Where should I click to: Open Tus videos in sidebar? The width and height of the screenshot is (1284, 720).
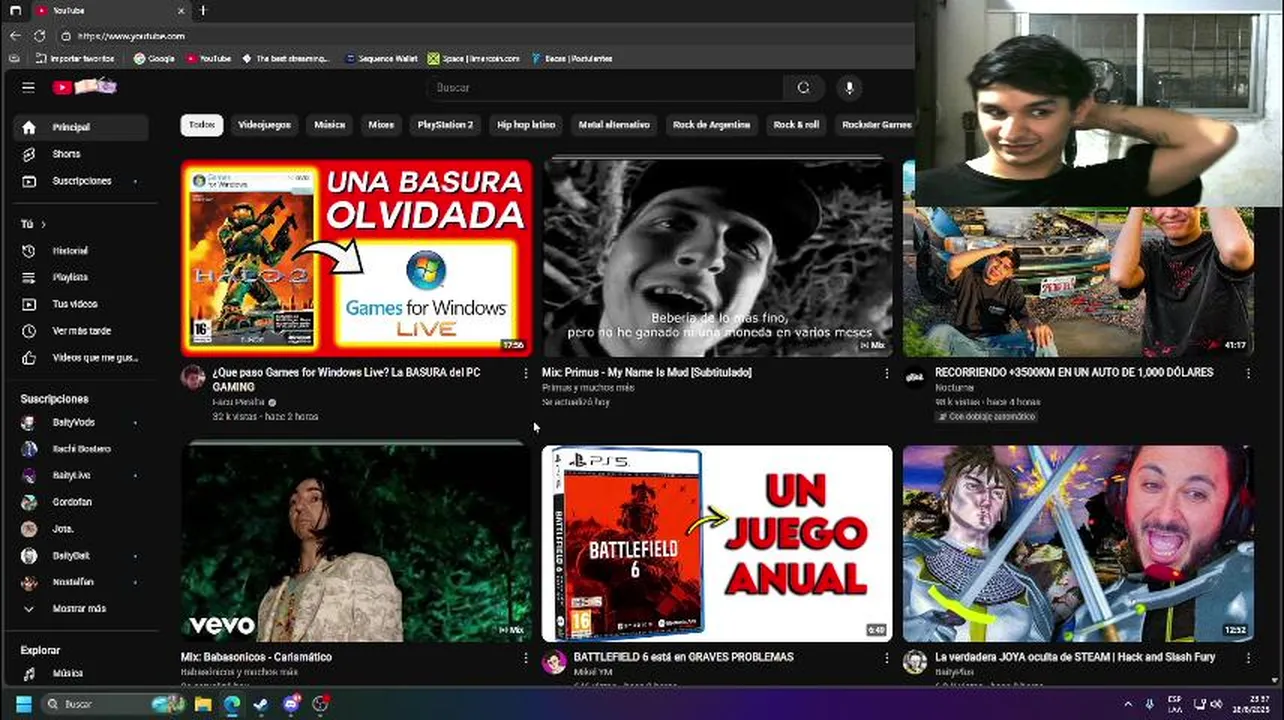(x=80, y=304)
